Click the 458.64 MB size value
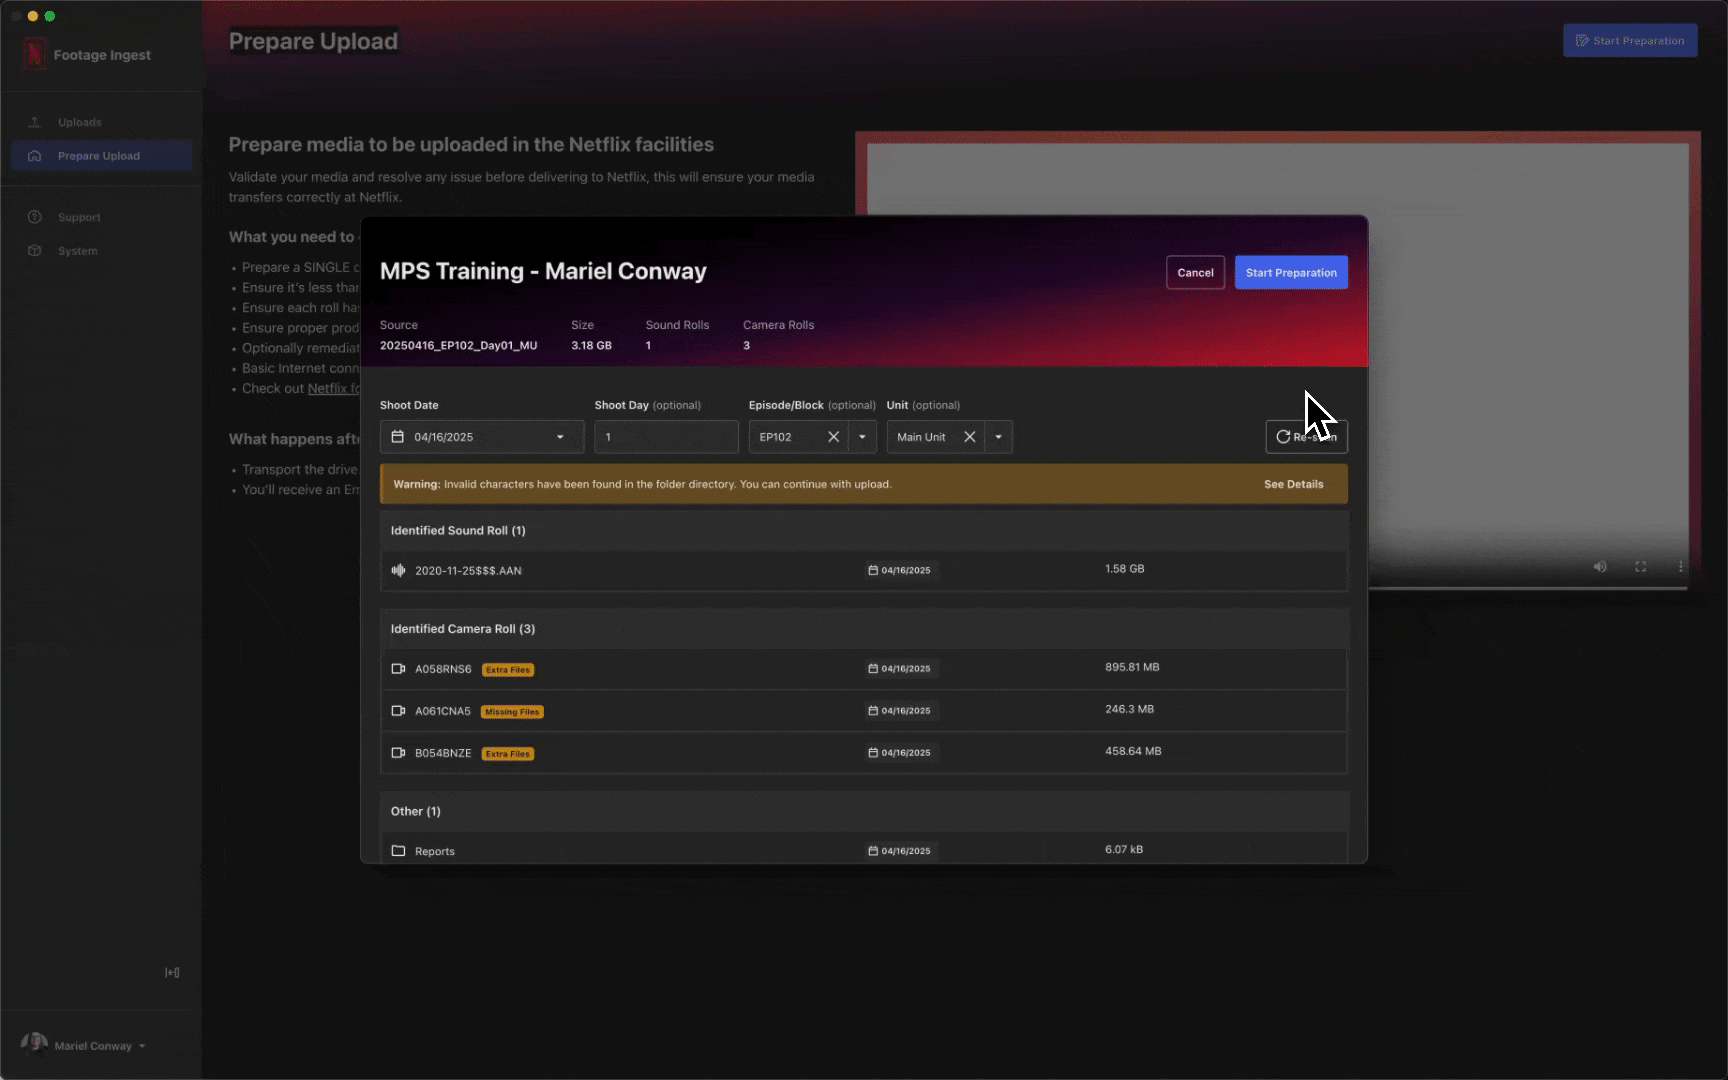 (1133, 751)
